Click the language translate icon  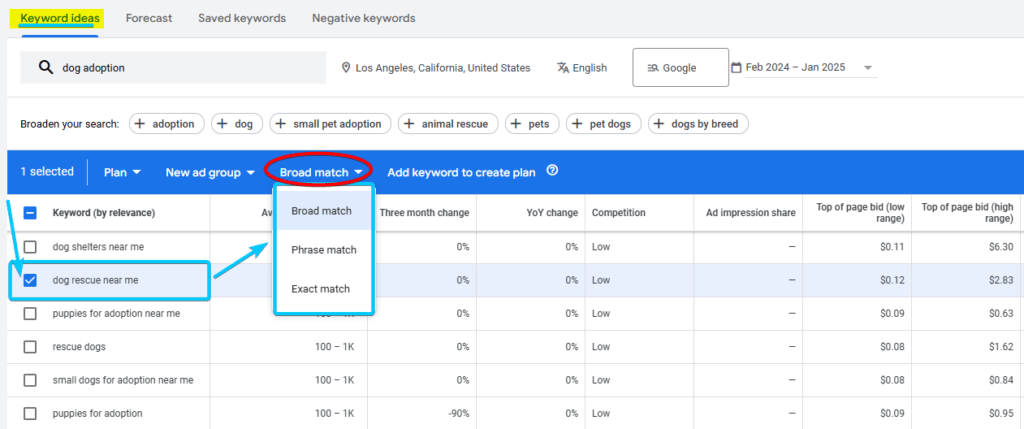point(563,68)
